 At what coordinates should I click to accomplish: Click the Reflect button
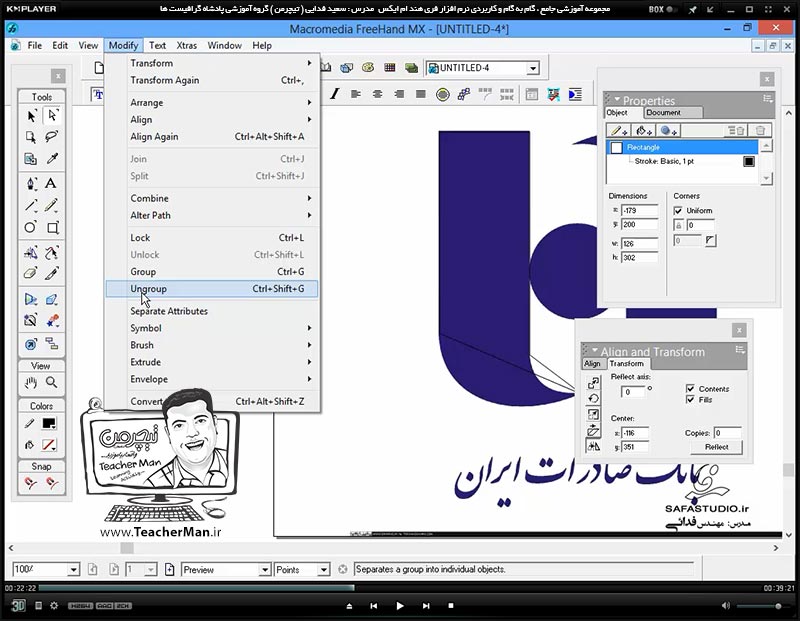[716, 447]
